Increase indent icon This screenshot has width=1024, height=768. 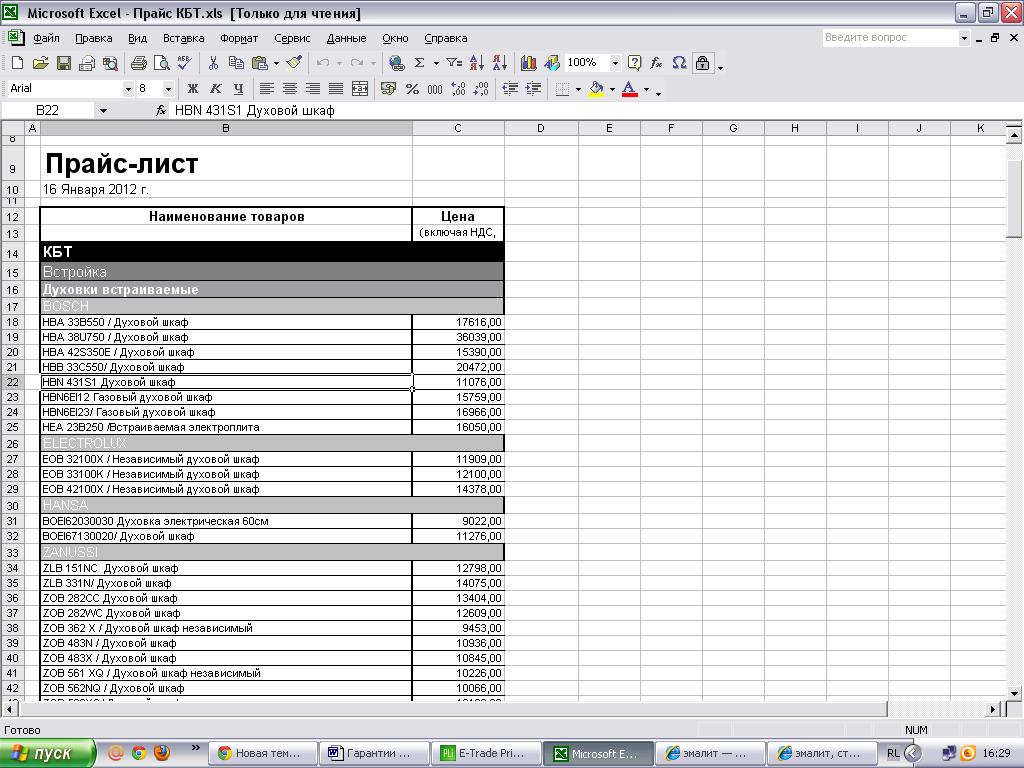533,88
